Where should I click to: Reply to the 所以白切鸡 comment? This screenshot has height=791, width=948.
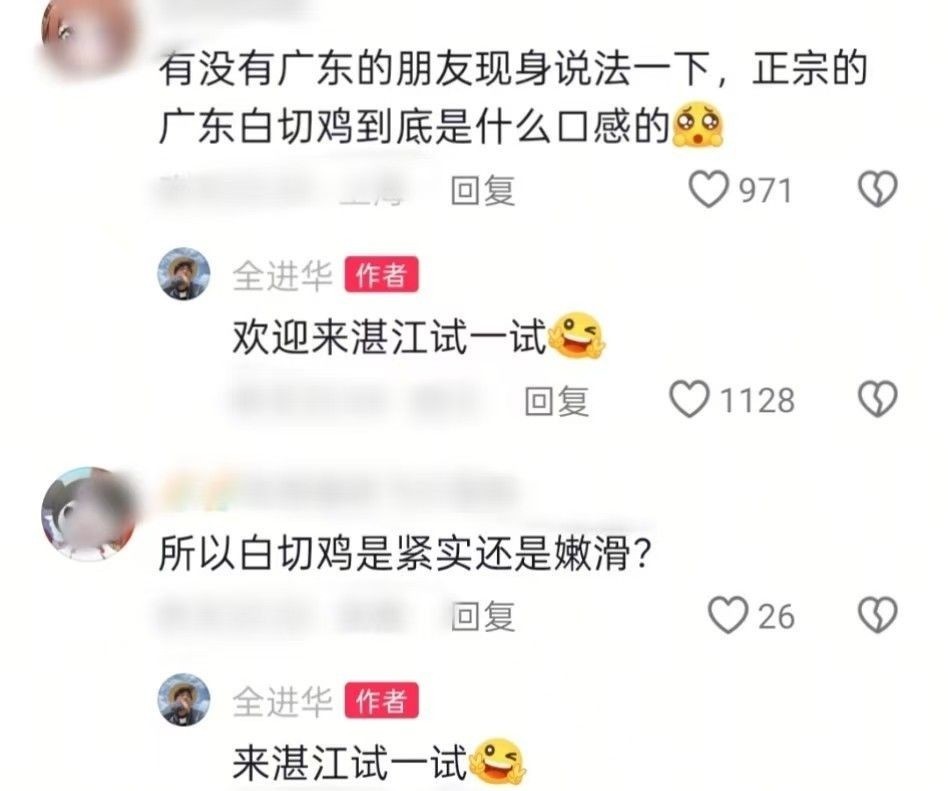pyautogui.click(x=483, y=616)
